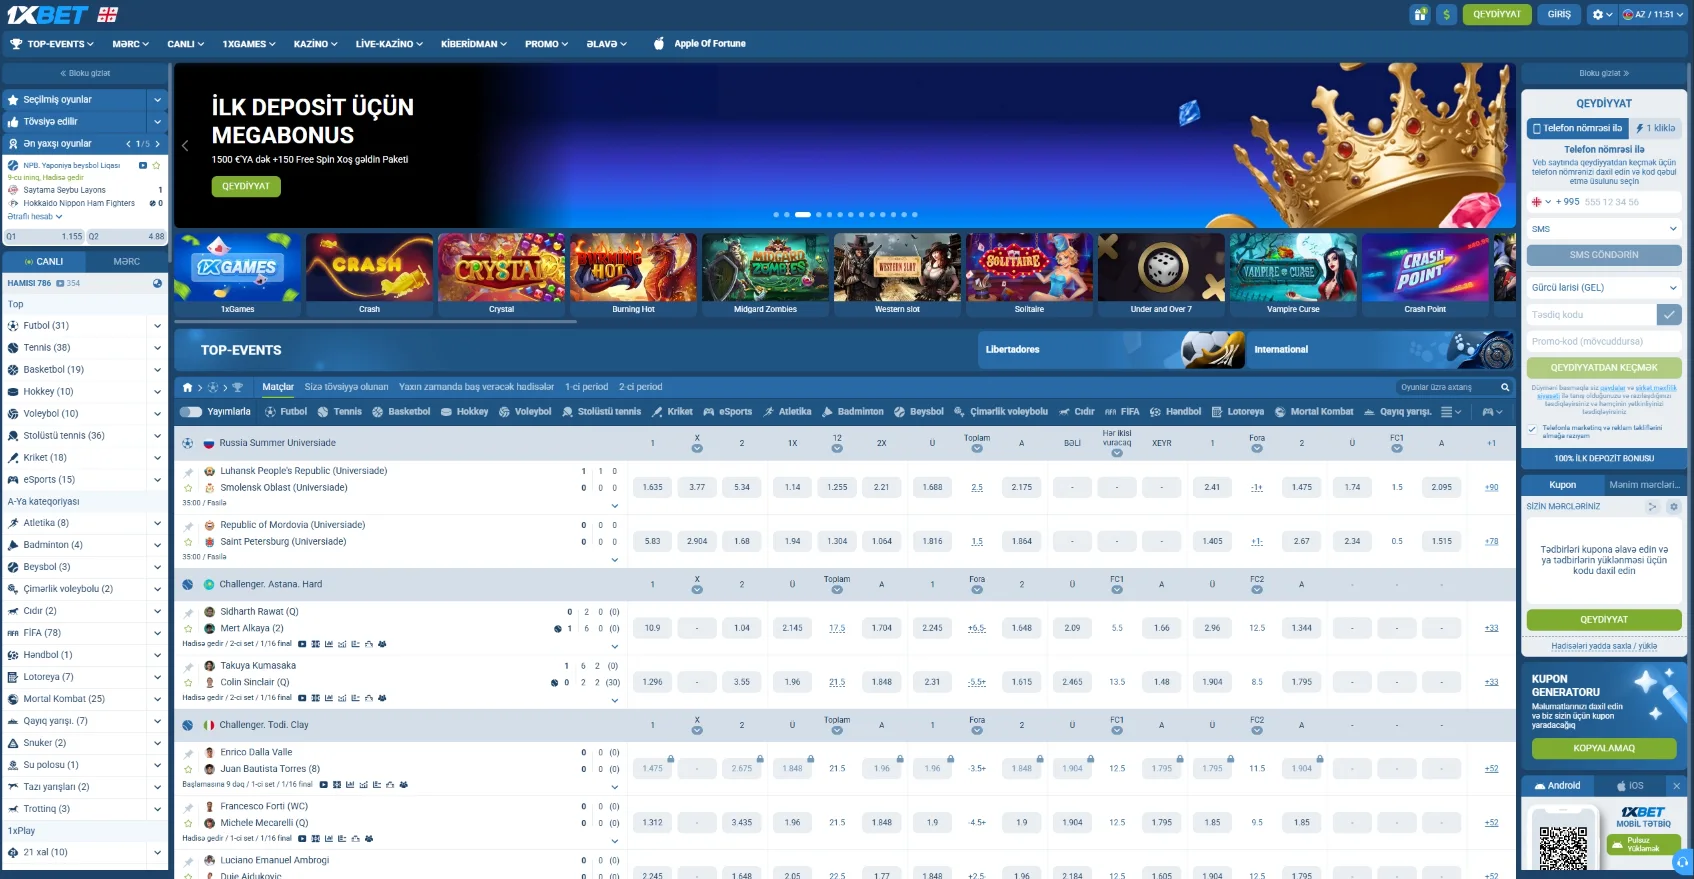Open the Apple Of Fortune promo
This screenshot has height=879, width=1694.
(699, 44)
